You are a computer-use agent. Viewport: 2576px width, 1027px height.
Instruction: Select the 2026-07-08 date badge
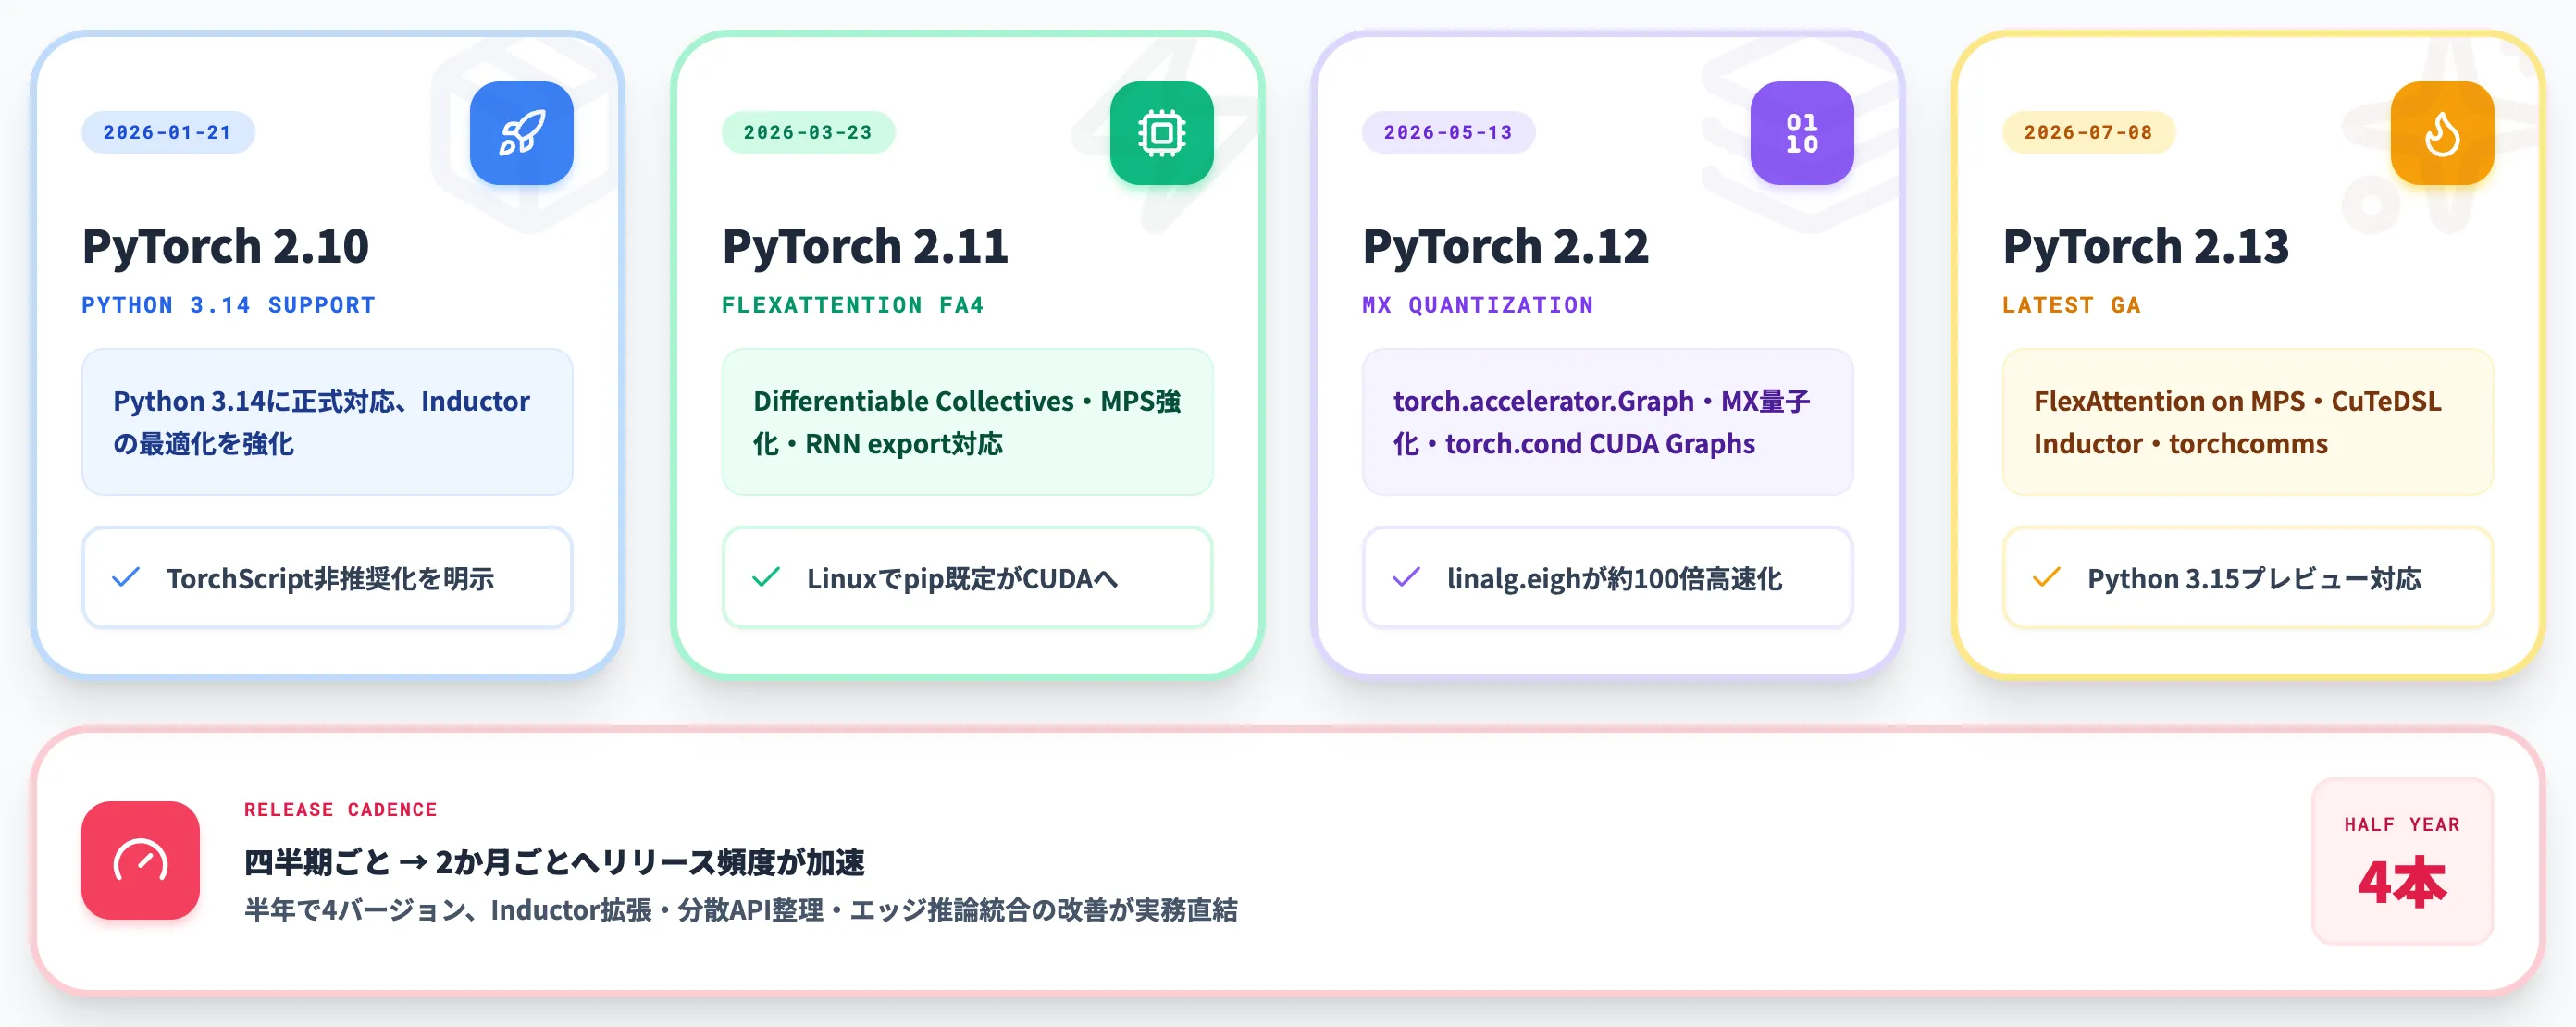[x=2087, y=132]
